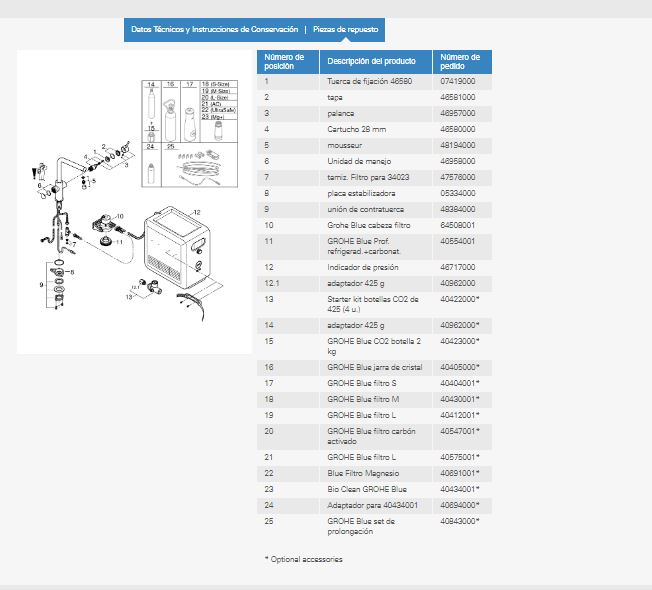The height and width of the screenshot is (590, 652).
Task: Click 'GROHE Blue Prof. refrigerad.+carbonat.' description
Action: [x=364, y=247]
